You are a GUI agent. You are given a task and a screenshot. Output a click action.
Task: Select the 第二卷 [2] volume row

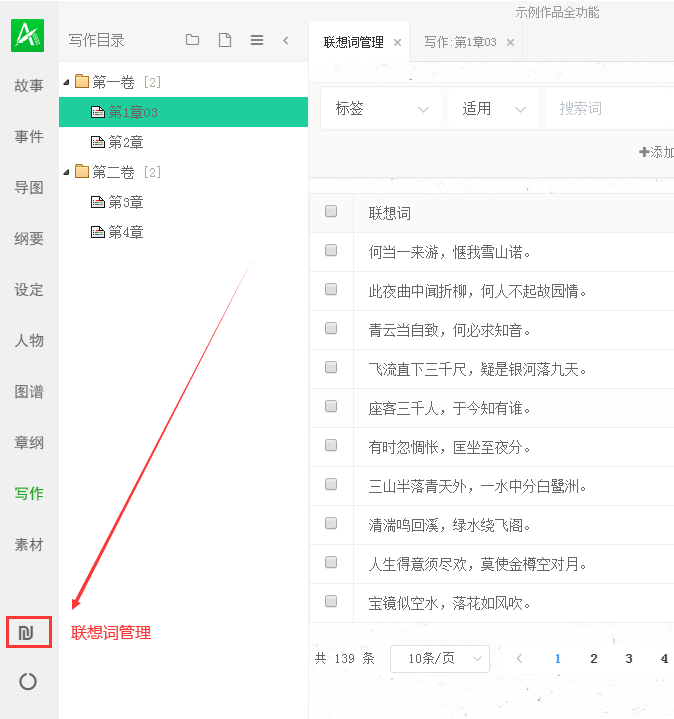pyautogui.click(x=183, y=172)
